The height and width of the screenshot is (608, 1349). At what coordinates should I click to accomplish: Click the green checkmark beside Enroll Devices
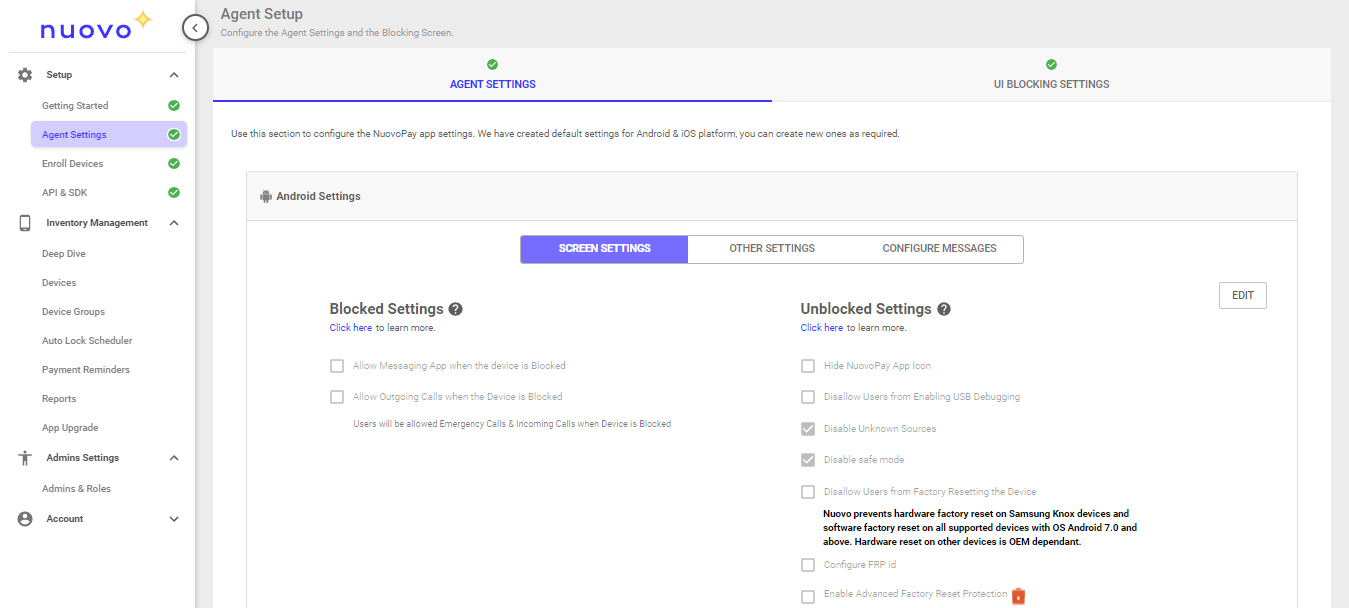tap(174, 163)
